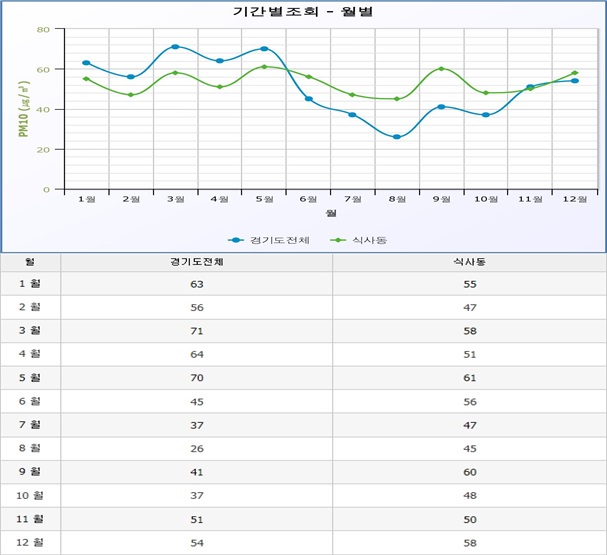
Task: Select the 12 월 row label in table
Action: click(30, 542)
